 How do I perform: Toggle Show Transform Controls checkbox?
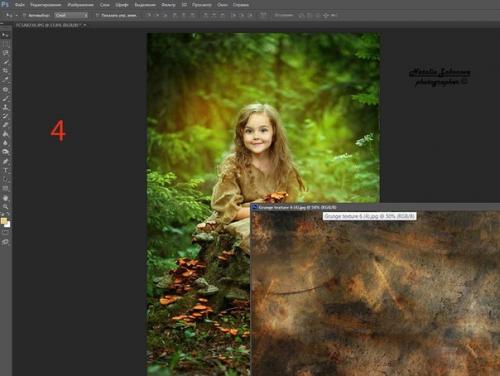coord(97,15)
